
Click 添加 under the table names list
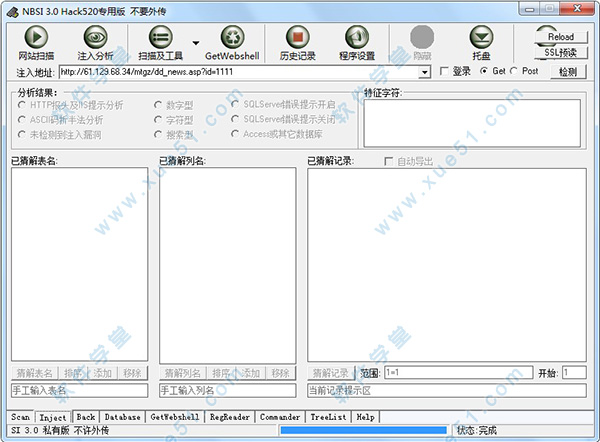(103, 373)
